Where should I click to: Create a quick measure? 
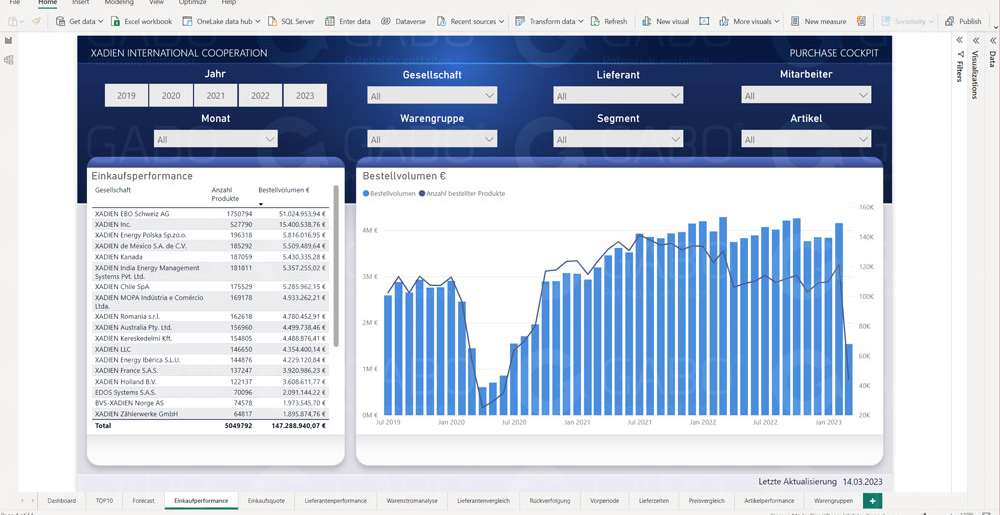[862, 21]
